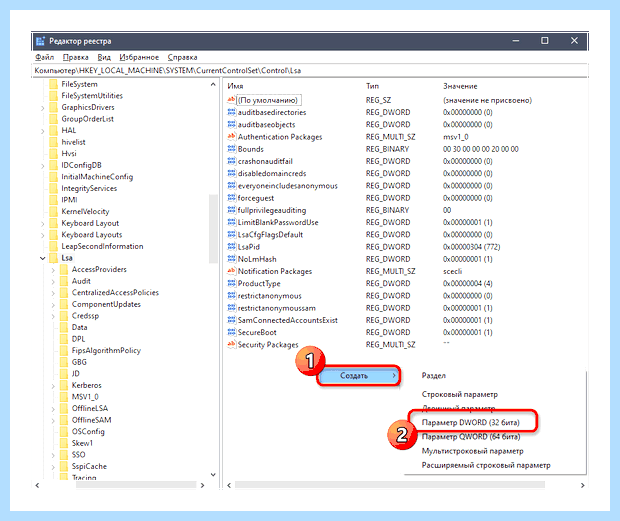Select the LeapSecondInformation key
Screen dimensions: 620x521
[x=102, y=246]
